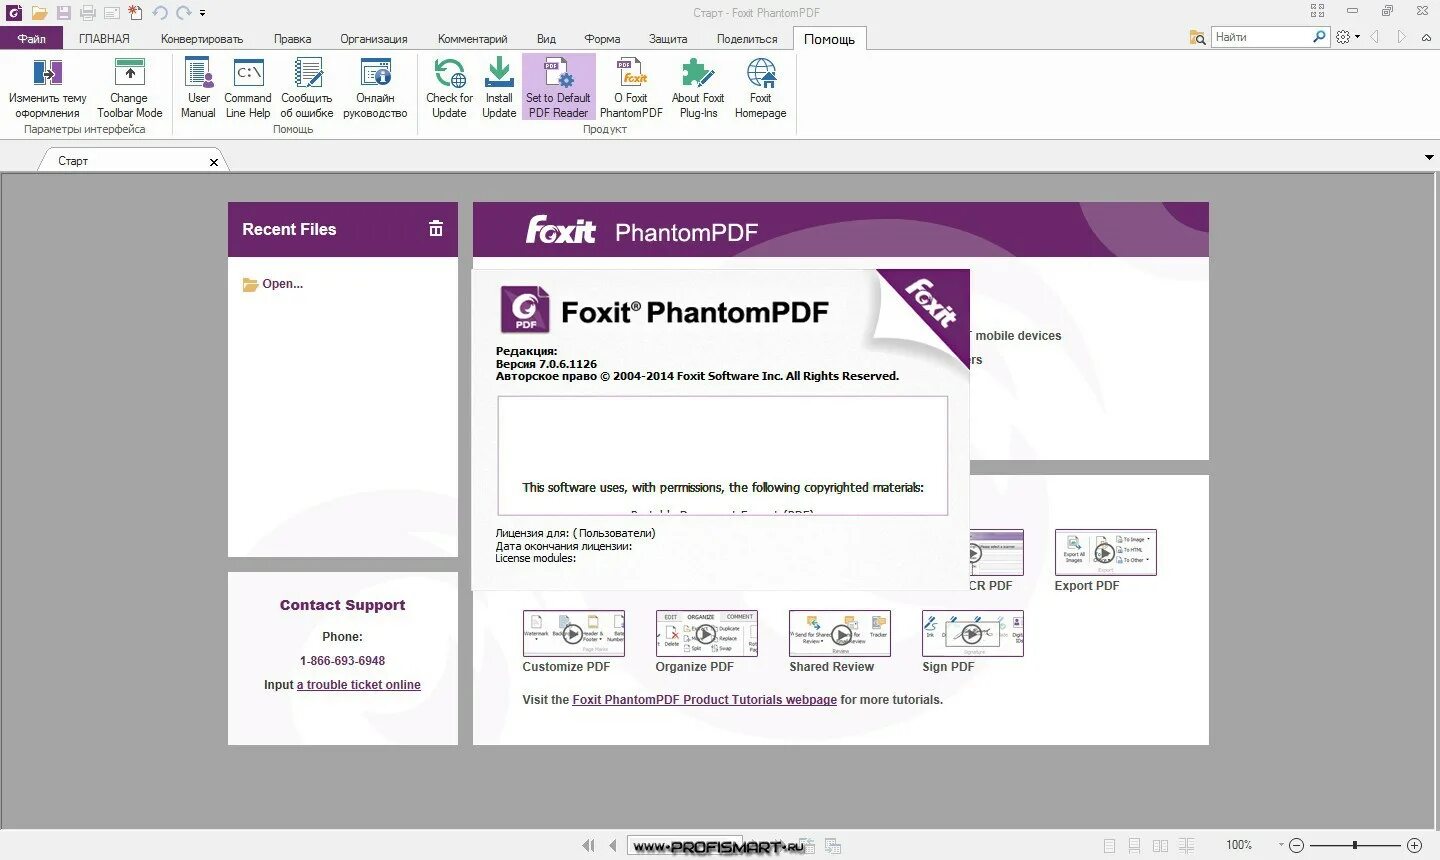Open Foxit Homepage

pos(760,88)
